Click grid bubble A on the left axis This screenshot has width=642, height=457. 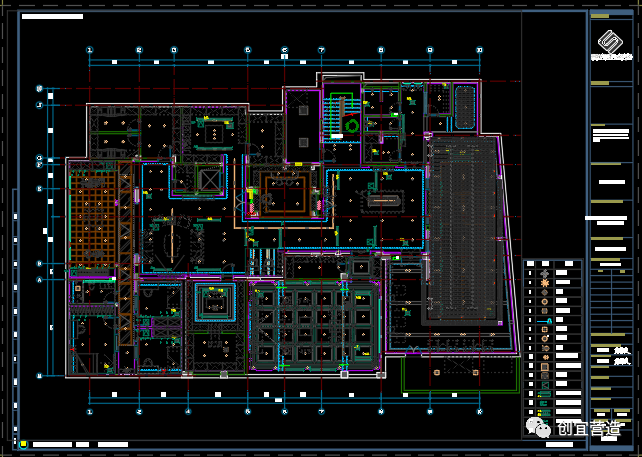40,280
